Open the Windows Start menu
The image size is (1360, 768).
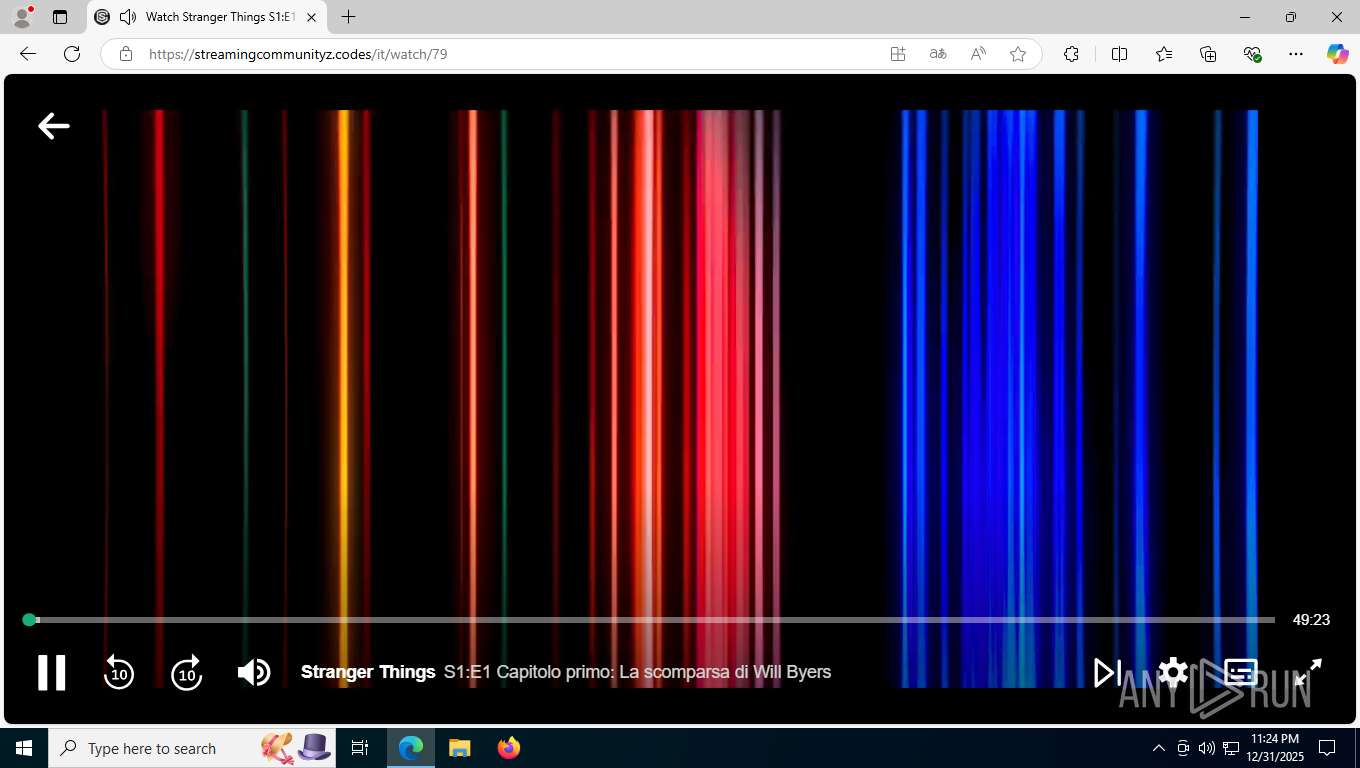pos(24,748)
